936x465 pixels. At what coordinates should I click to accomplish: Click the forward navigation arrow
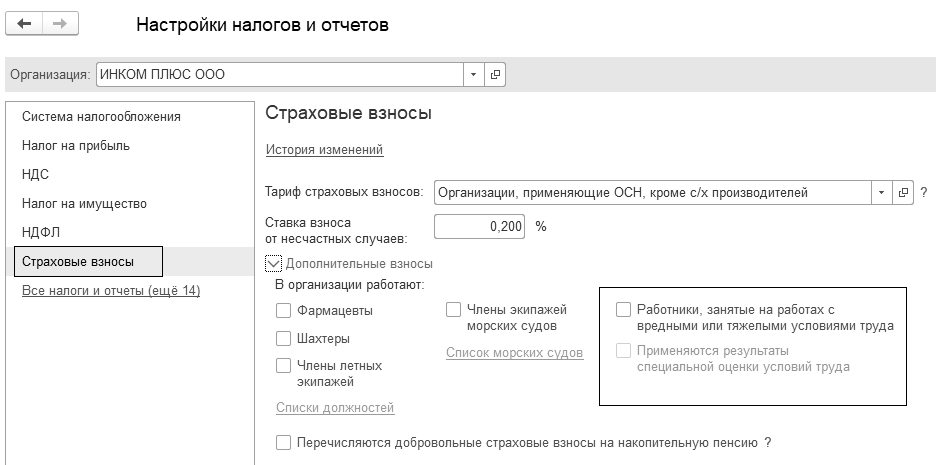(59, 24)
